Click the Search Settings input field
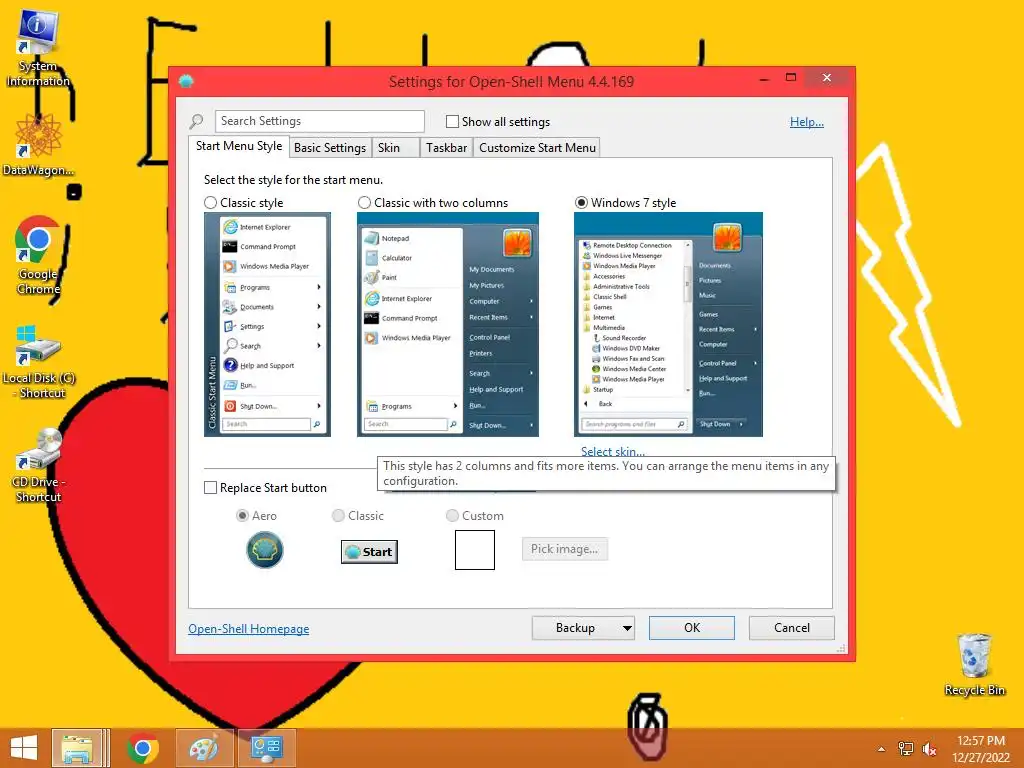The image size is (1024, 768). (x=320, y=121)
